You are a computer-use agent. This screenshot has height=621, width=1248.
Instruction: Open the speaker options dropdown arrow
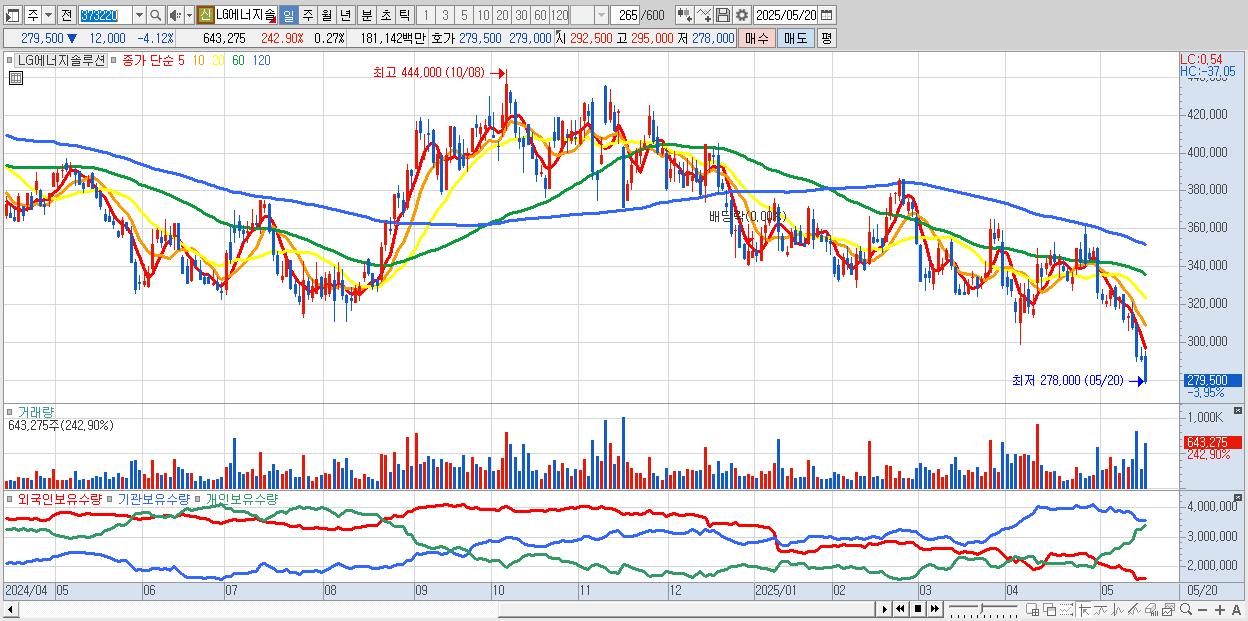click(189, 15)
